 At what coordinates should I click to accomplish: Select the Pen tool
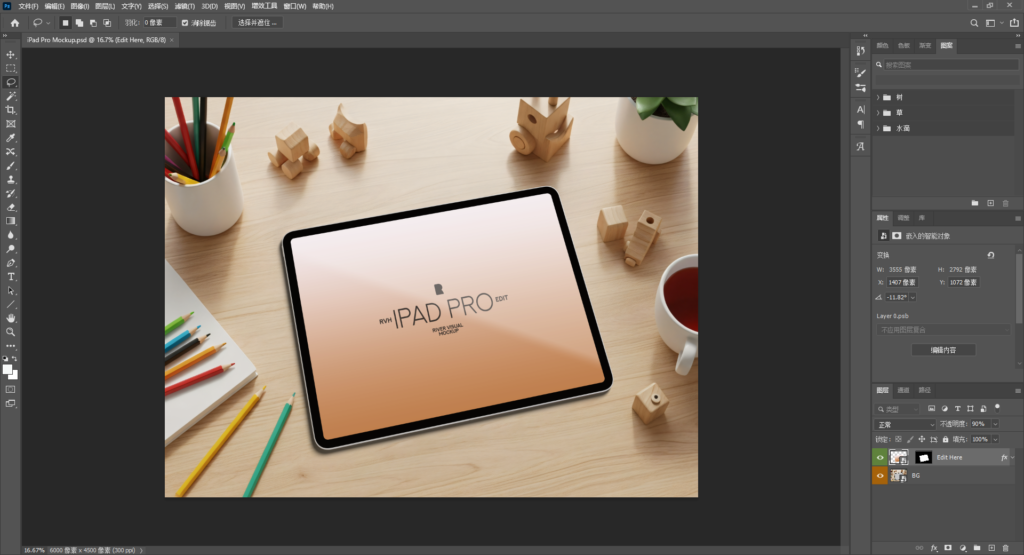coord(10,263)
